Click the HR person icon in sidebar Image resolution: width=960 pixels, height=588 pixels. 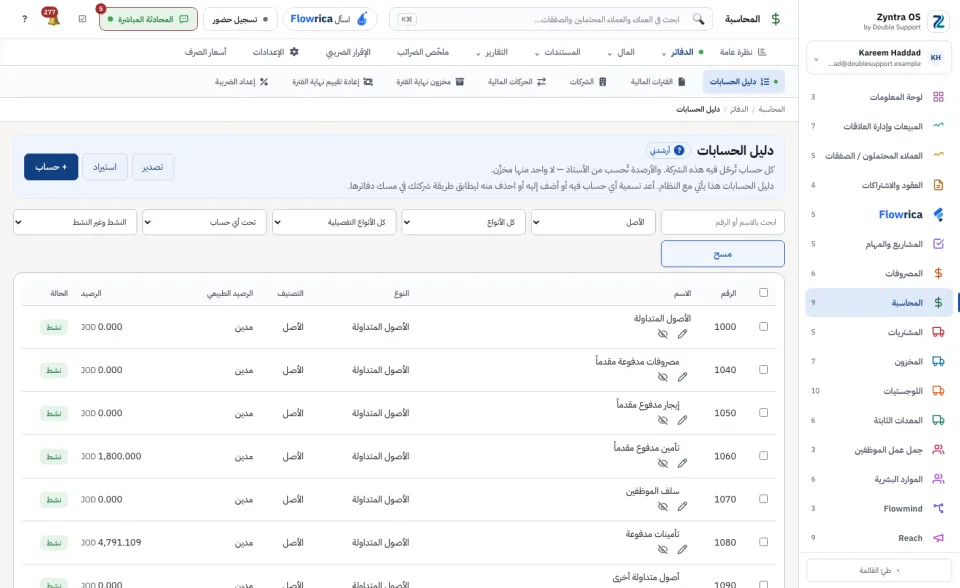938,479
